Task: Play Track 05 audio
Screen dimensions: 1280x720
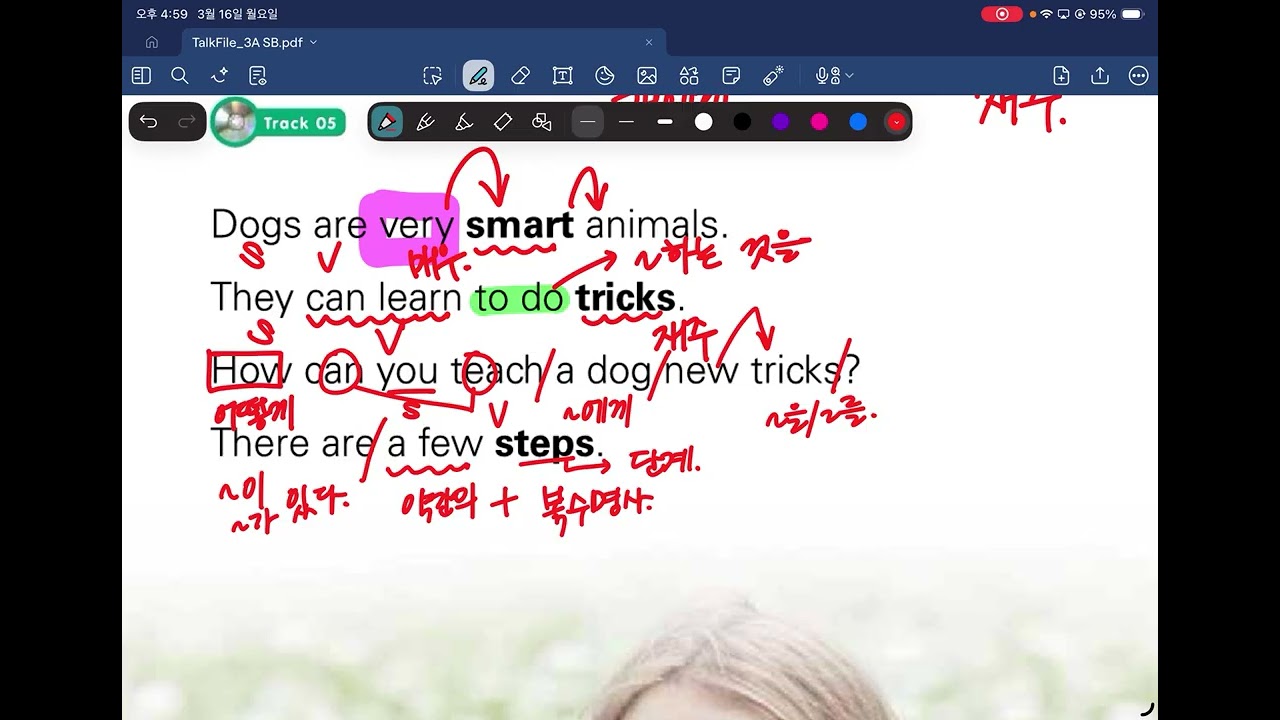Action: (x=278, y=123)
